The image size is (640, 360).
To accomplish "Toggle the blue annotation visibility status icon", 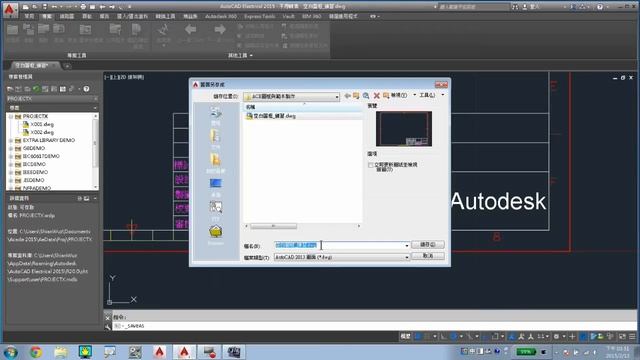I will [512, 336].
